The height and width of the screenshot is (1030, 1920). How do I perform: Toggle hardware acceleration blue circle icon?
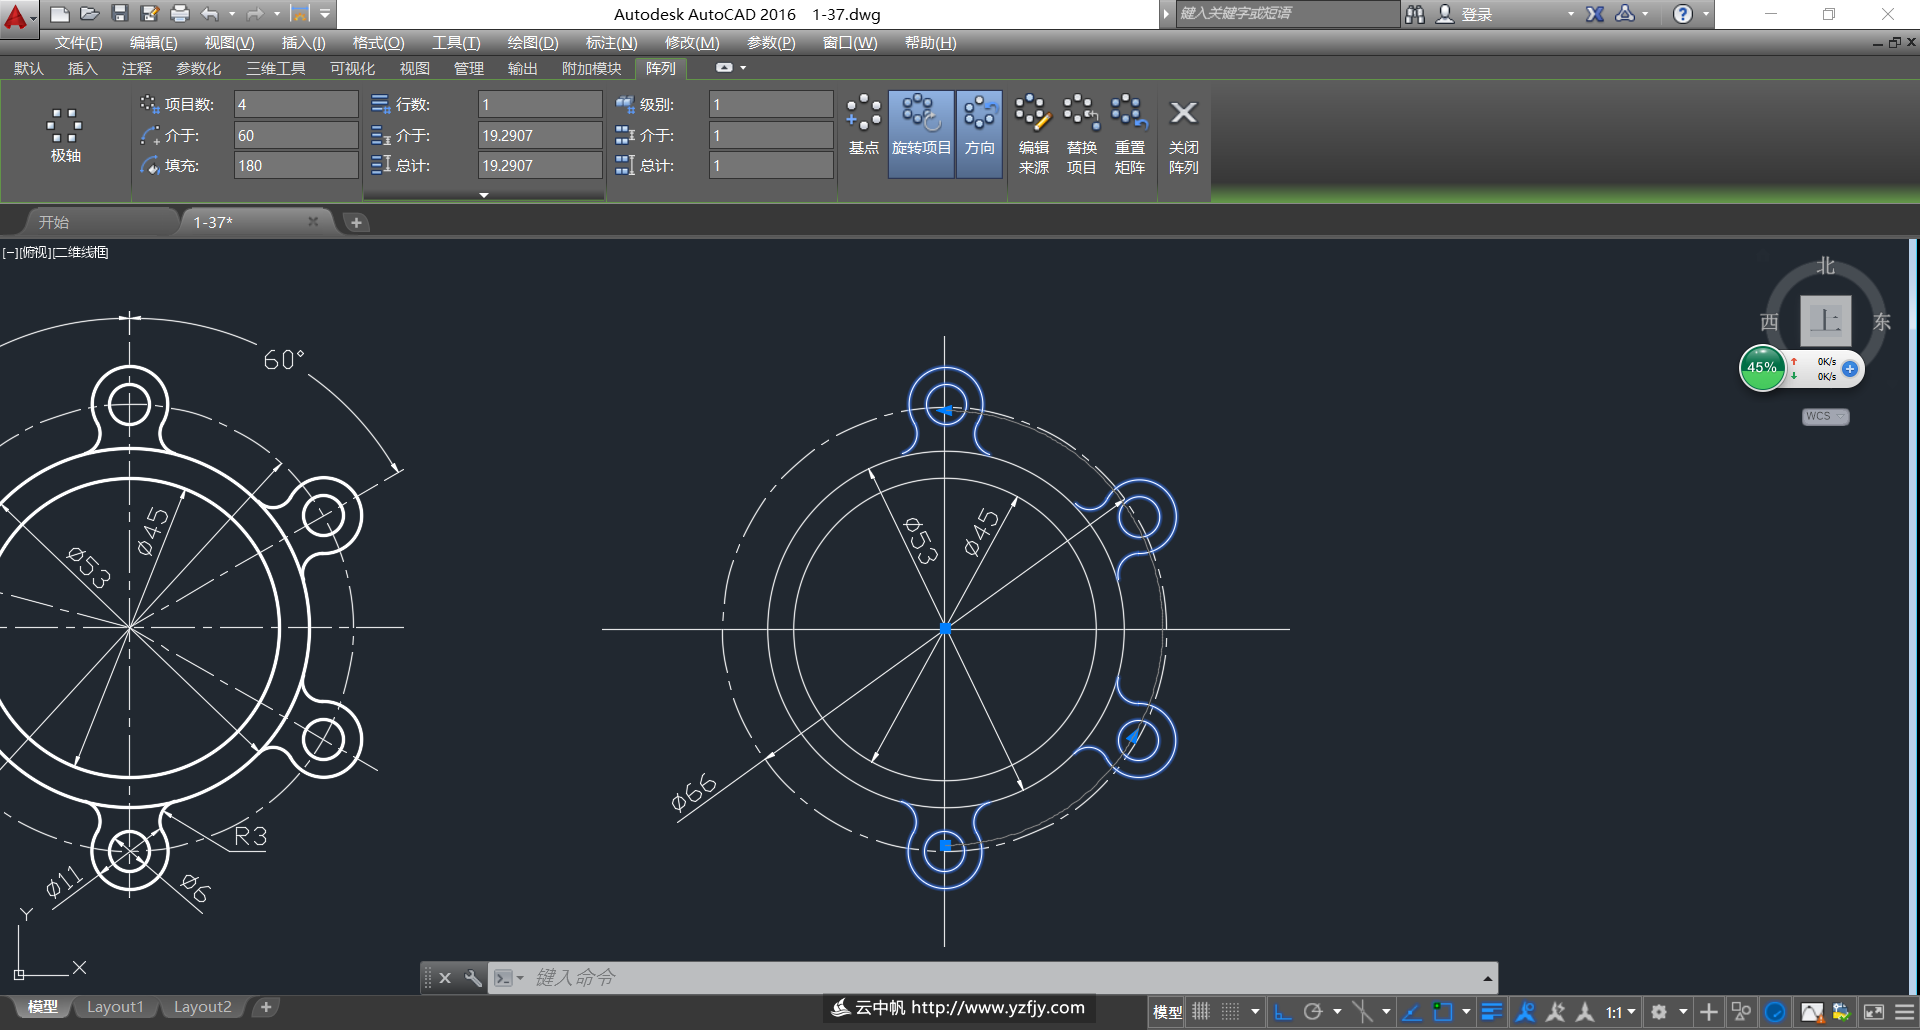pyautogui.click(x=1775, y=1012)
